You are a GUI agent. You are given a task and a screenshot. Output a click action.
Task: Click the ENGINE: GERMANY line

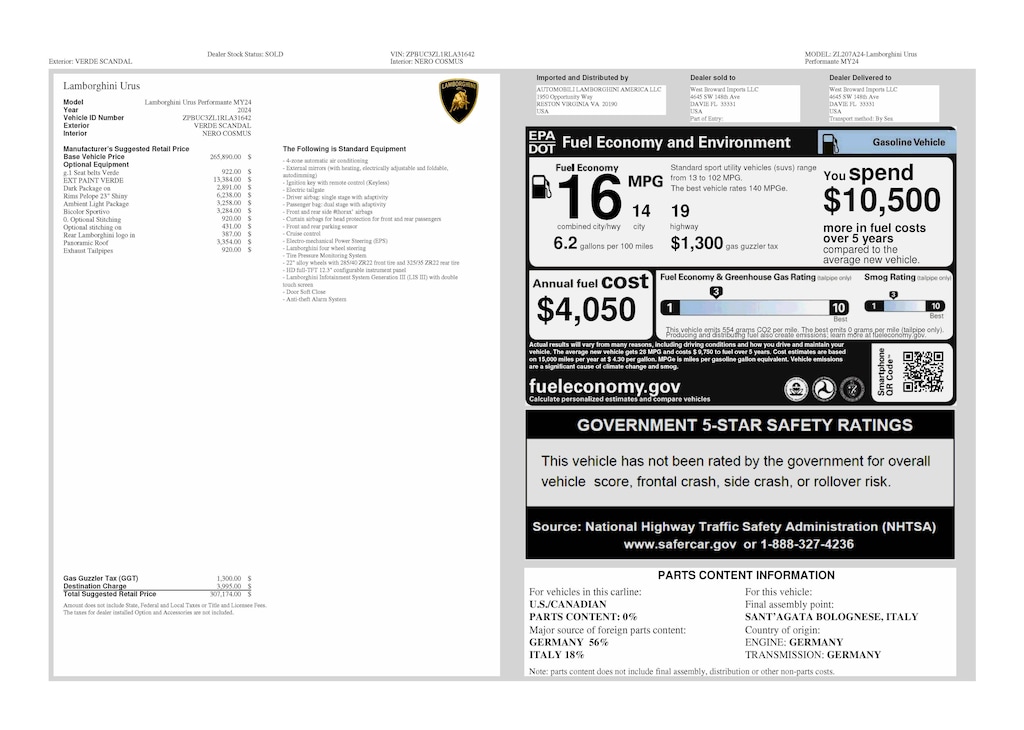[794, 643]
